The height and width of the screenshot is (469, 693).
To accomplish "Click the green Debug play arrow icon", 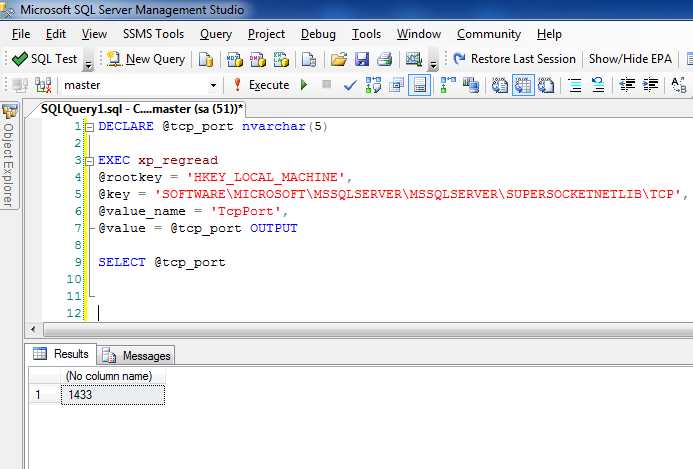I will (x=304, y=85).
